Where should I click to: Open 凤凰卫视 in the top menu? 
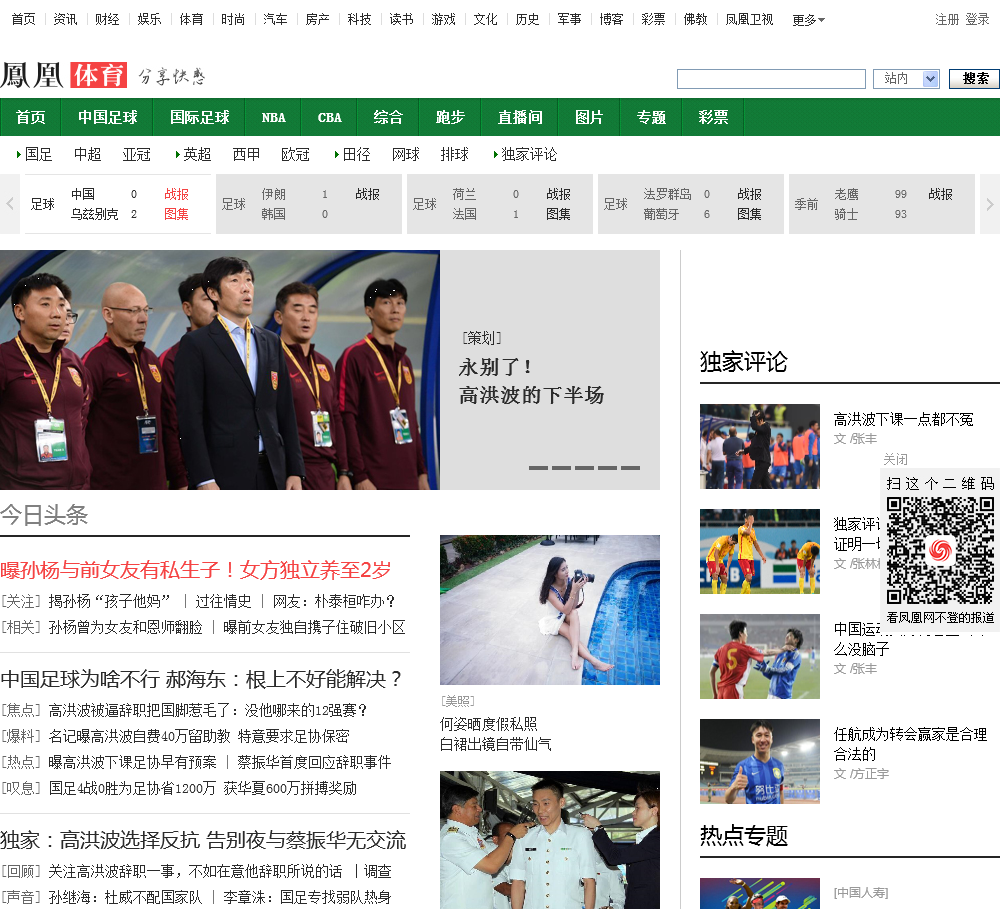(x=749, y=19)
